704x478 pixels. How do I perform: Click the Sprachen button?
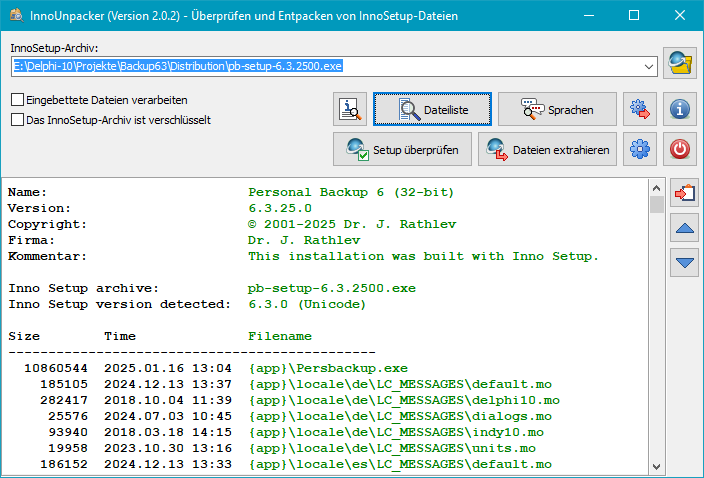[x=557, y=109]
